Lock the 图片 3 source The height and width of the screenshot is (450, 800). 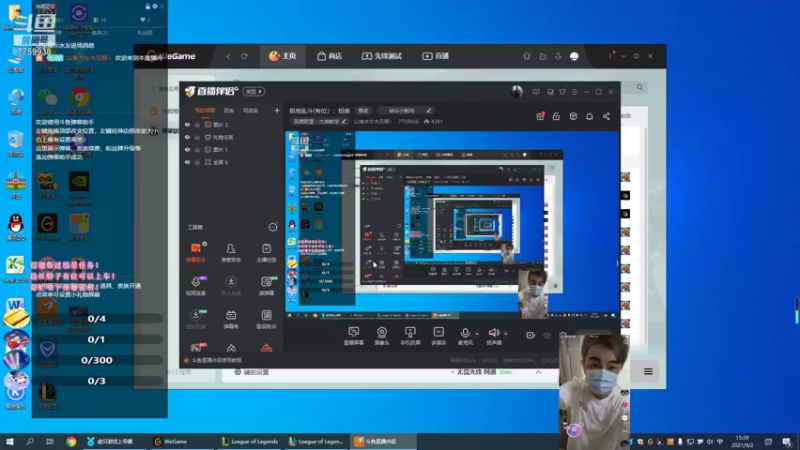[x=197, y=124]
